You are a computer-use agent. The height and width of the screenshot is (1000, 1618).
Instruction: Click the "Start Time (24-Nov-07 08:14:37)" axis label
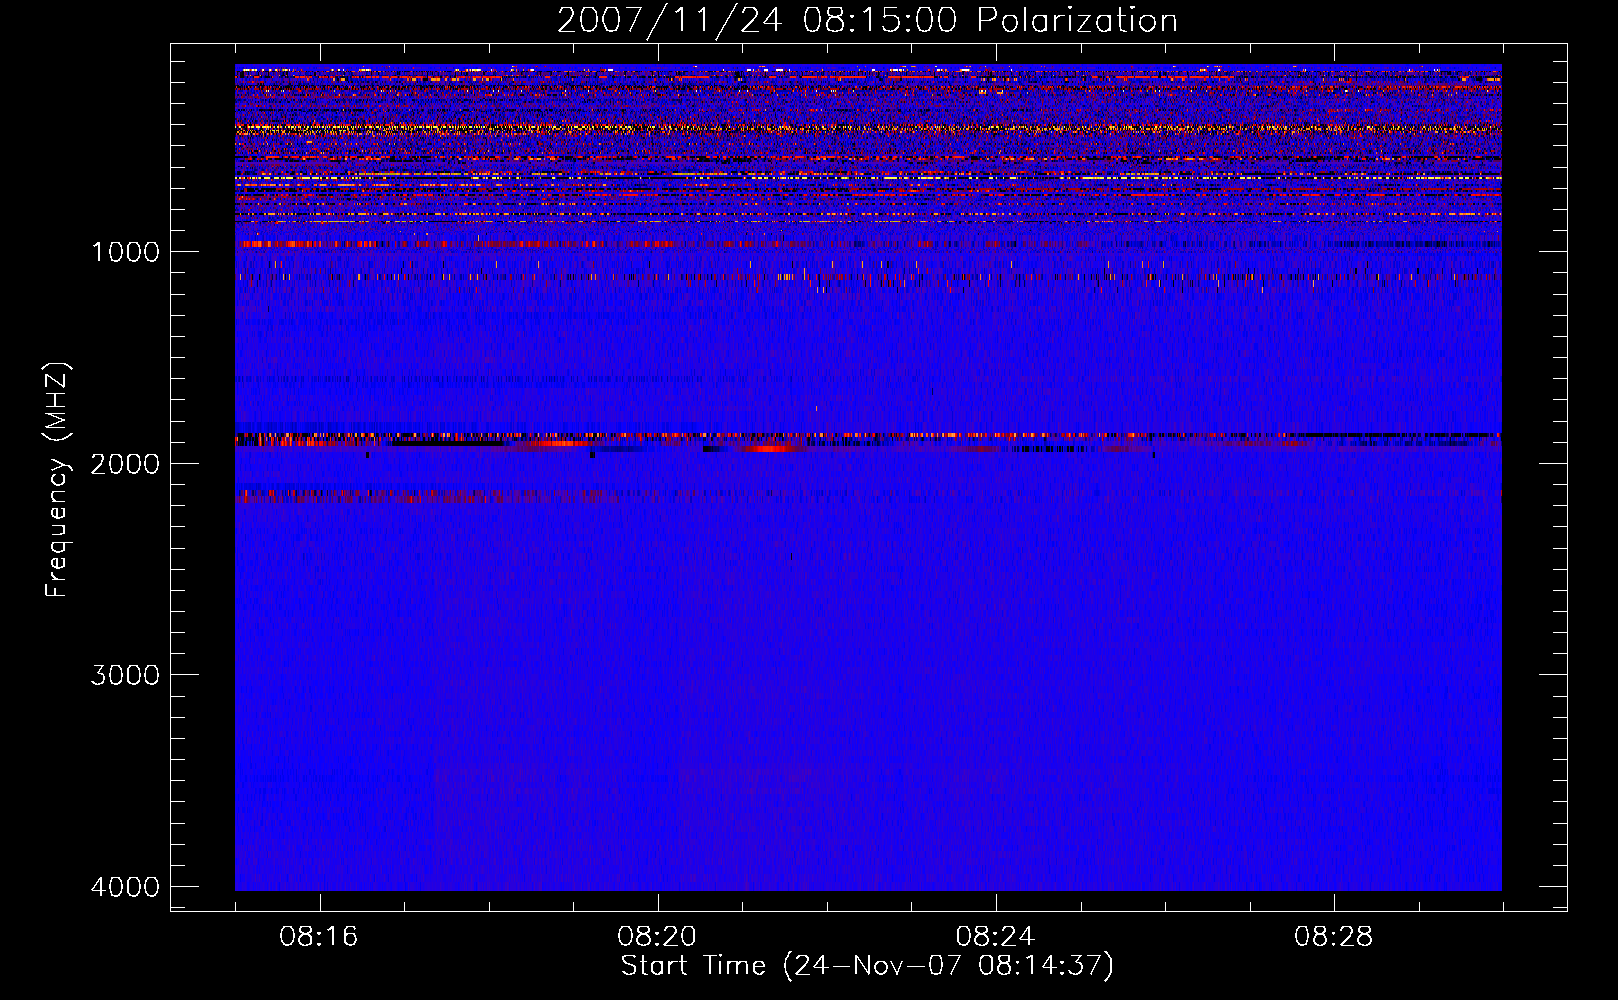coord(867,966)
